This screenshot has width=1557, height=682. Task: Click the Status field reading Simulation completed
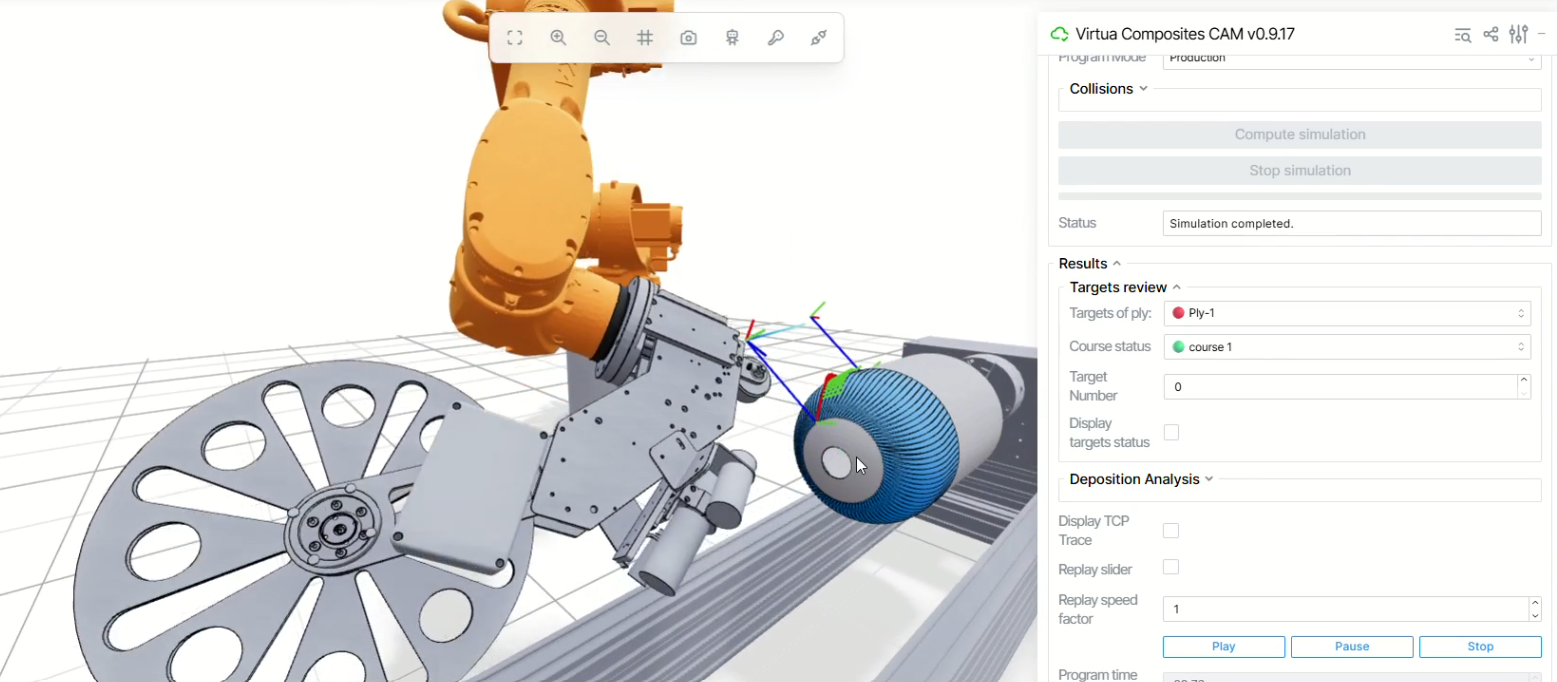tap(1352, 224)
